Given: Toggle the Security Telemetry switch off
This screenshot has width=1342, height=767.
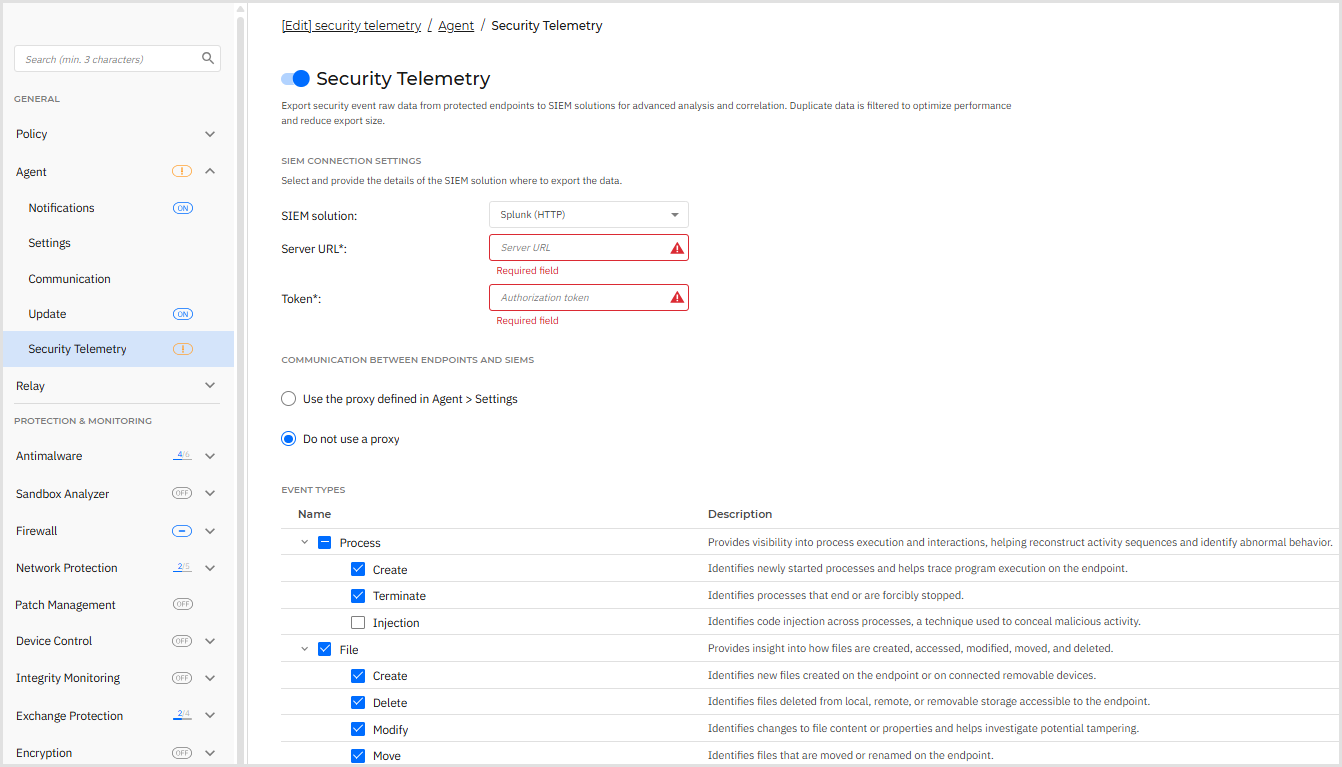Looking at the screenshot, I should click(295, 79).
